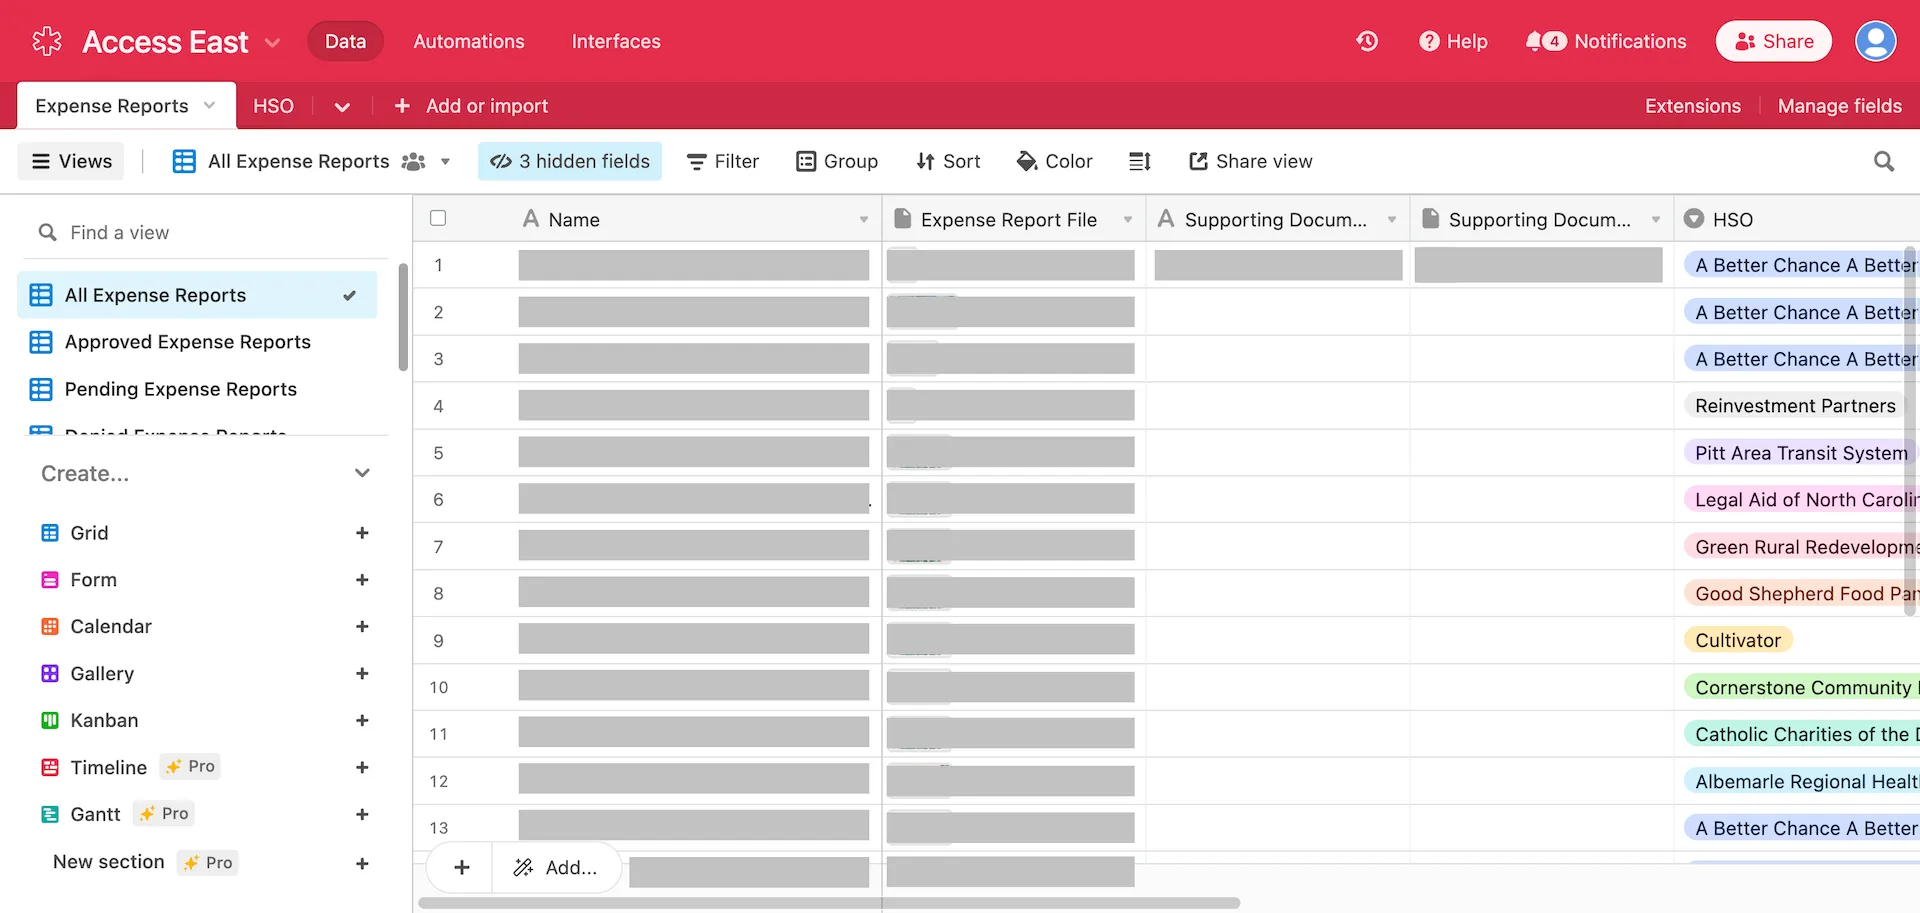Open the Color settings

pos(1054,160)
